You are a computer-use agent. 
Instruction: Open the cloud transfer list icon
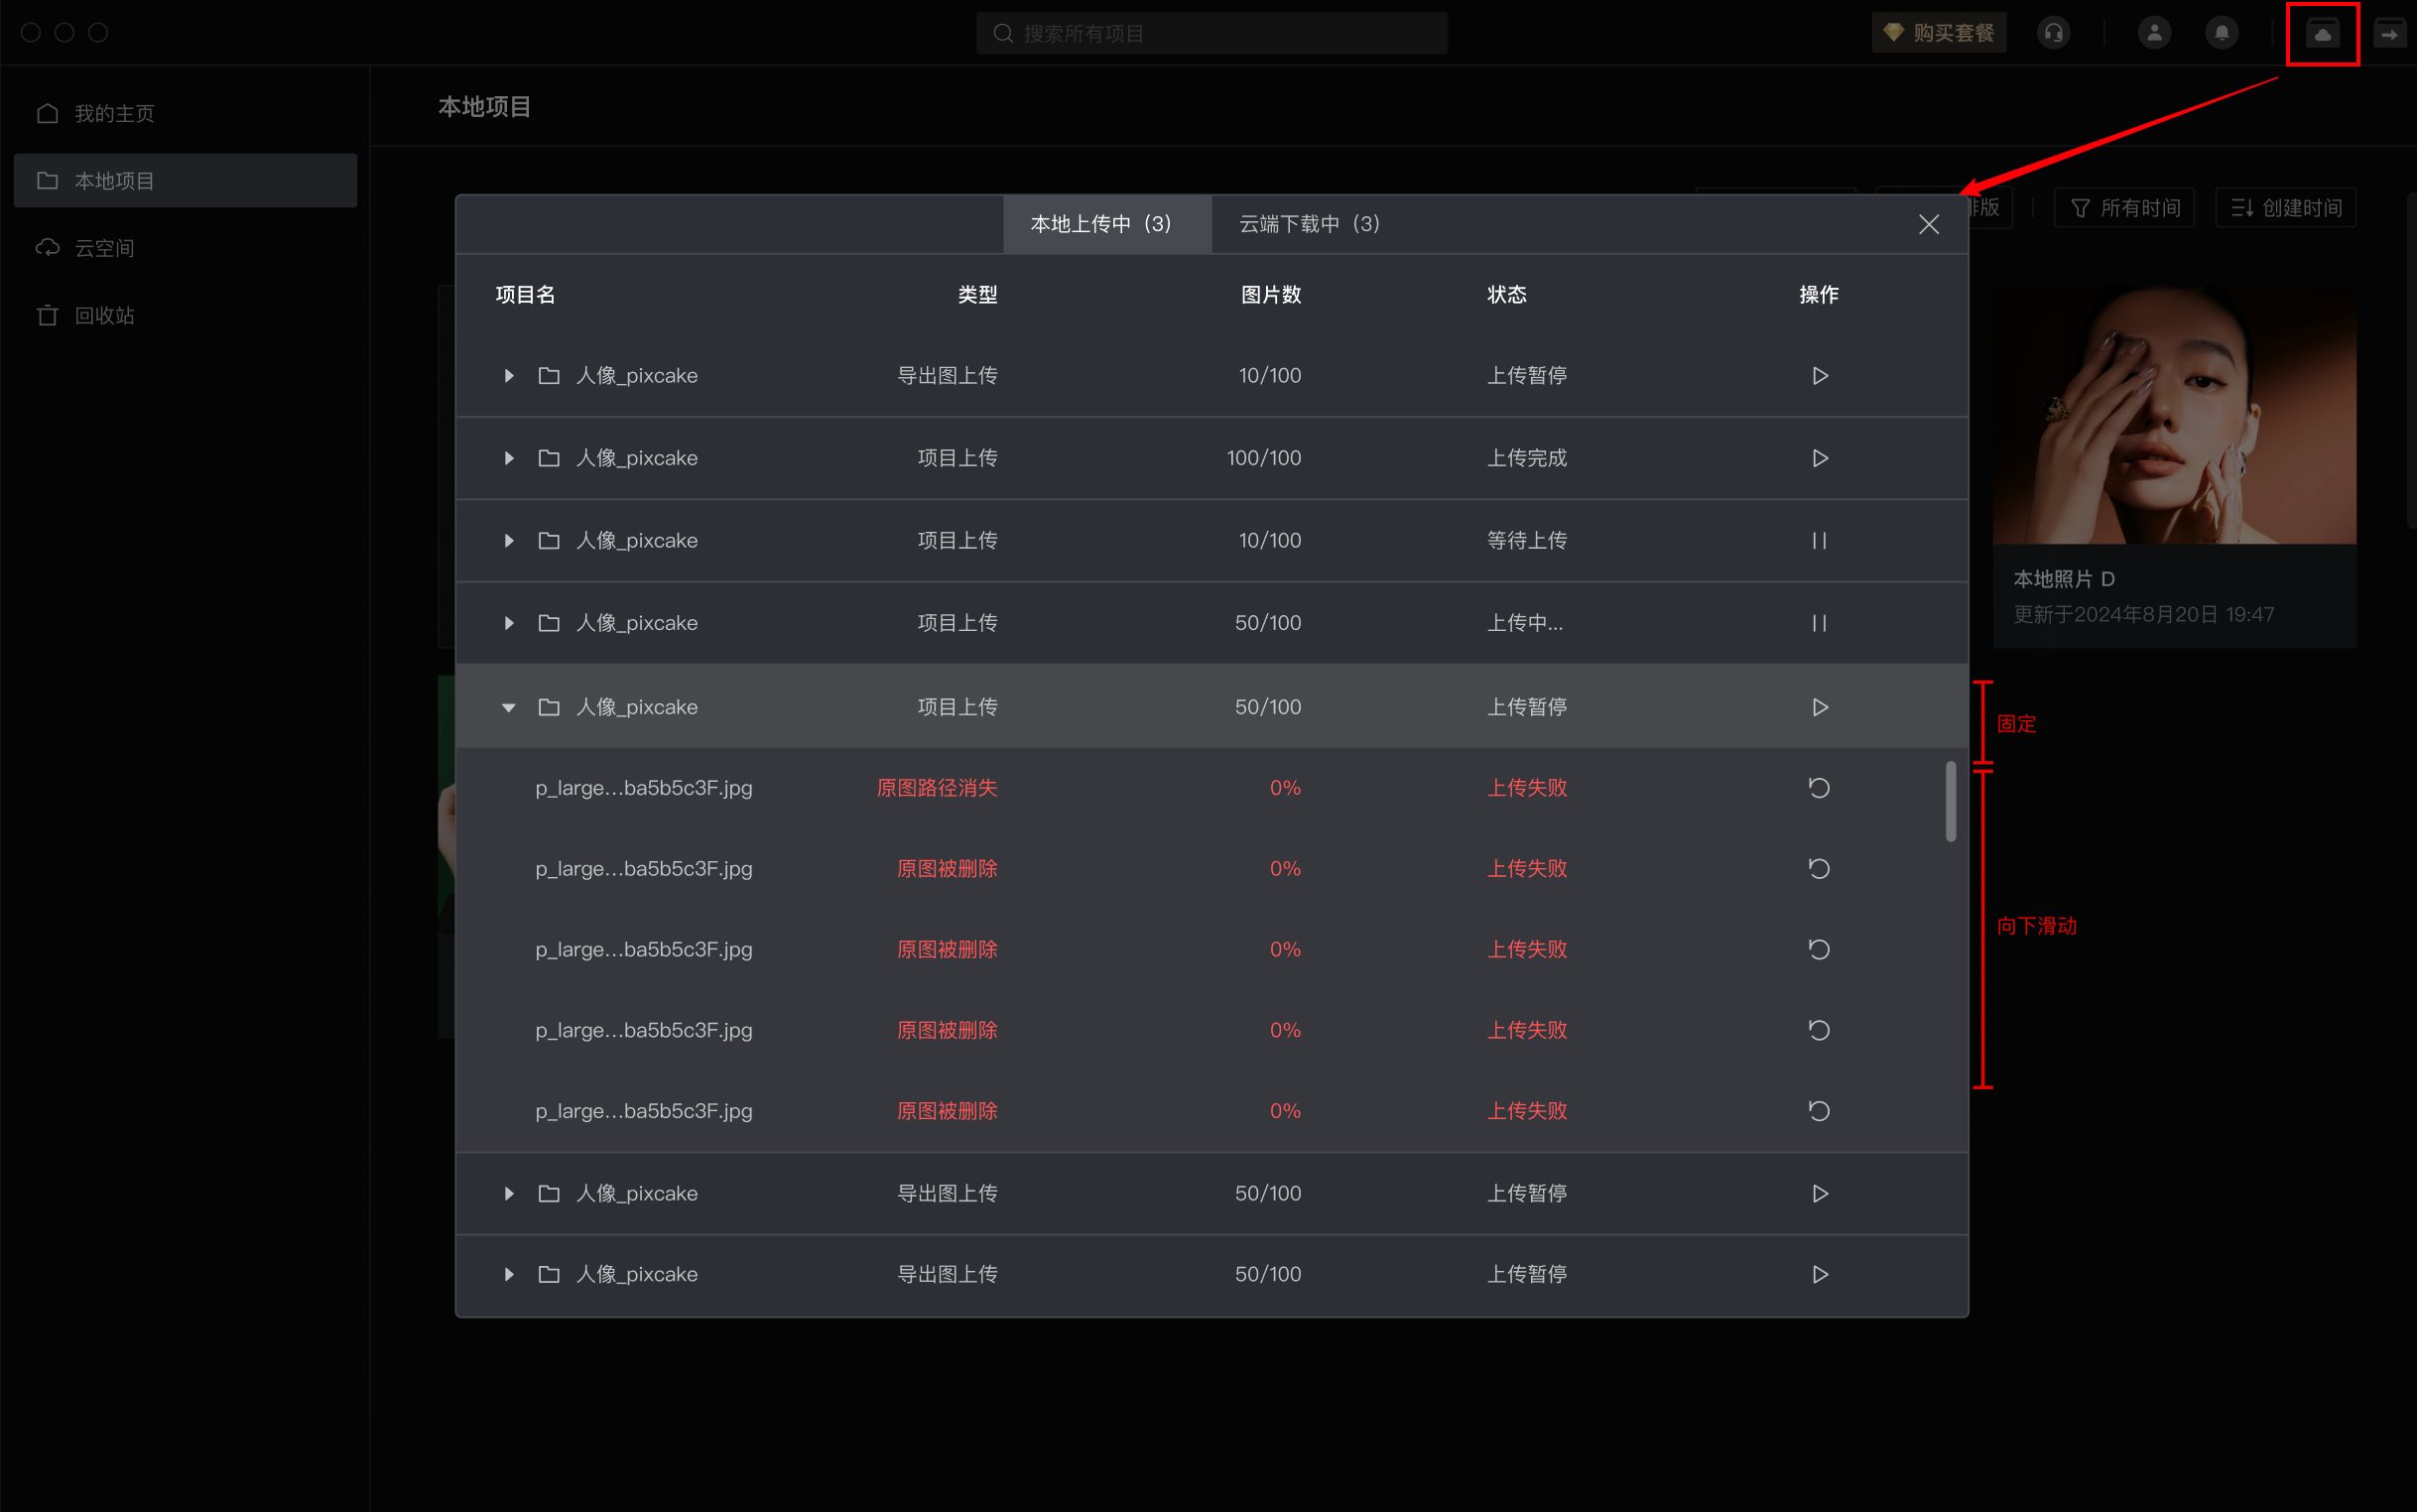click(2322, 34)
